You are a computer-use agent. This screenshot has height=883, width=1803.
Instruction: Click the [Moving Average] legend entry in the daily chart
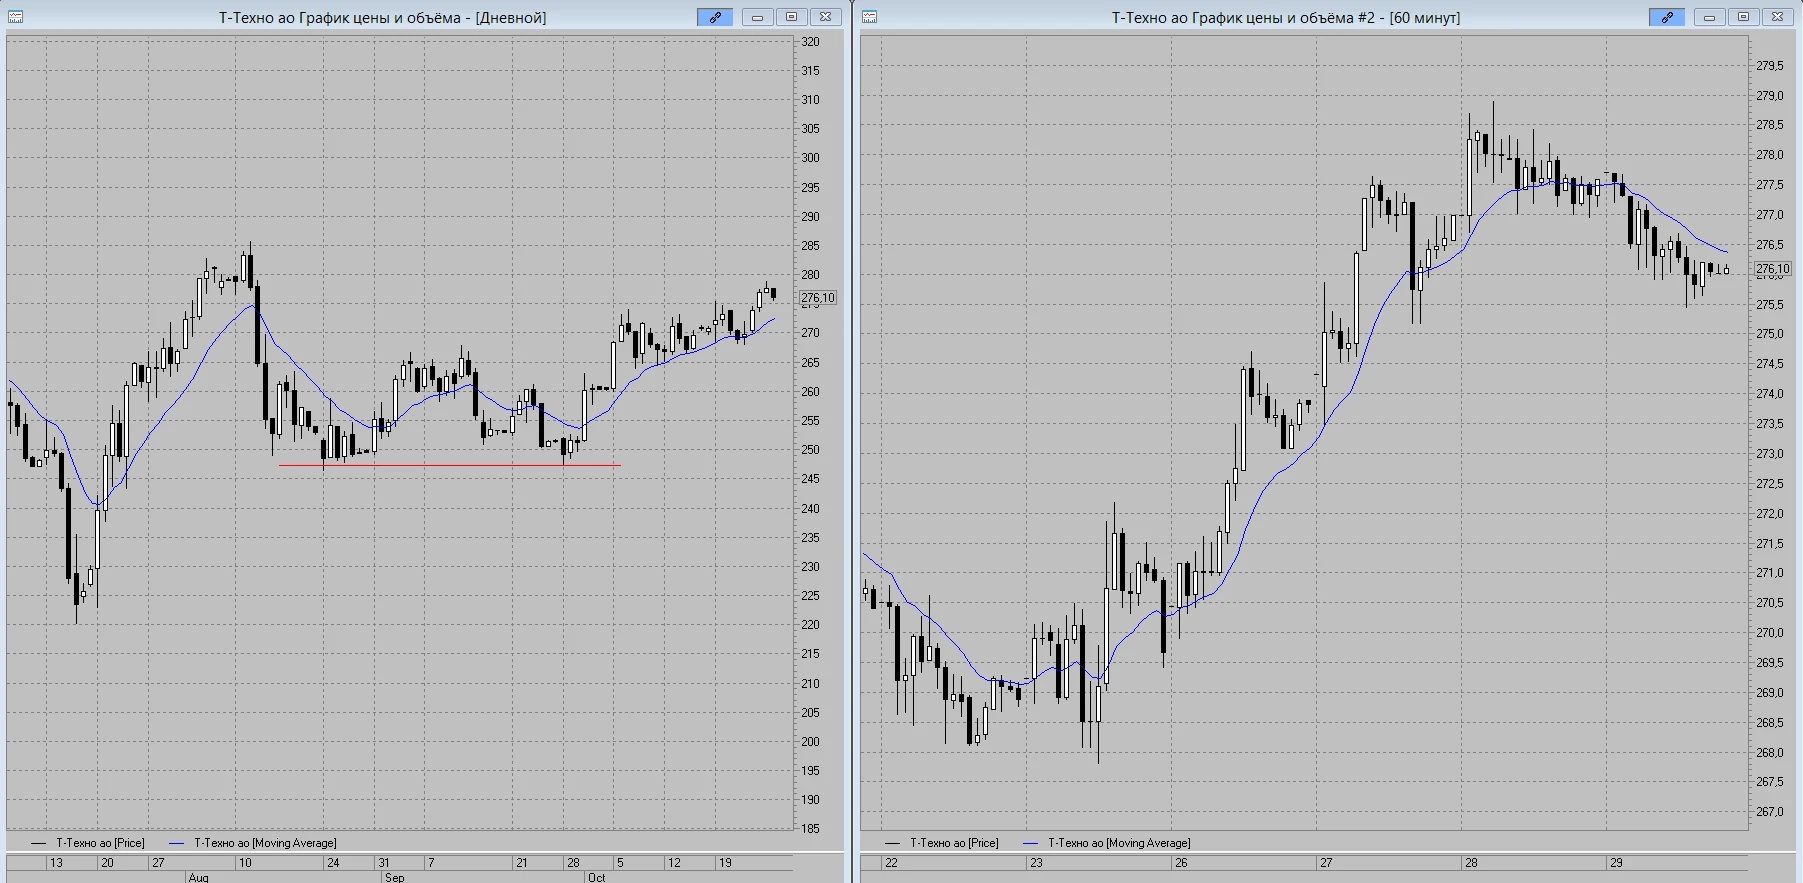tap(265, 843)
